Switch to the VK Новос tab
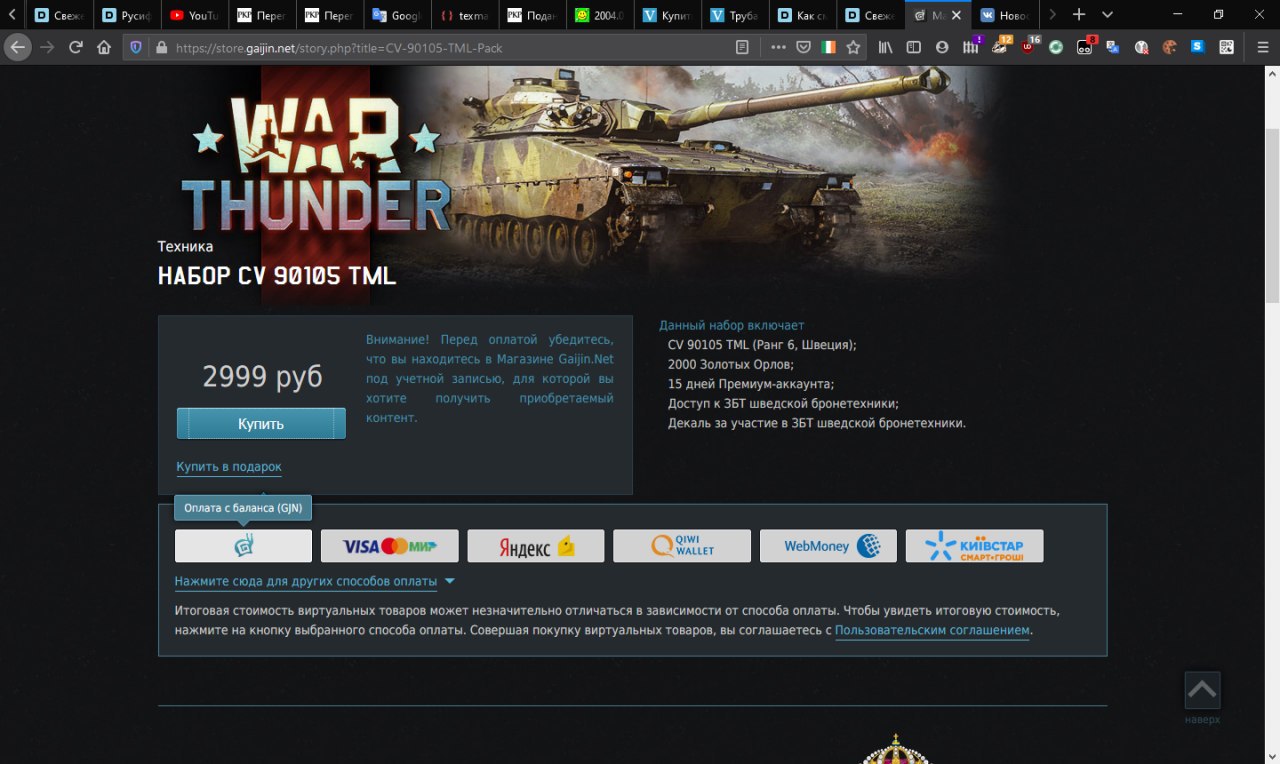 (x=1007, y=15)
